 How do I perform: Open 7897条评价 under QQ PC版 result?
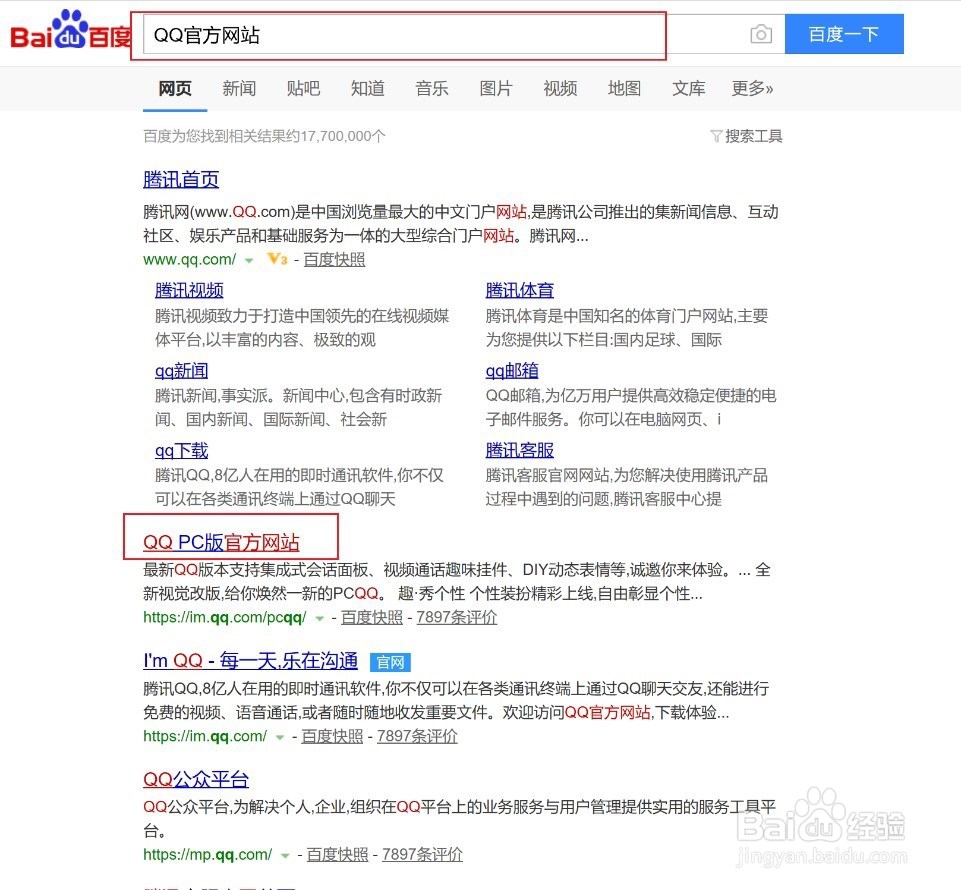pos(457,618)
